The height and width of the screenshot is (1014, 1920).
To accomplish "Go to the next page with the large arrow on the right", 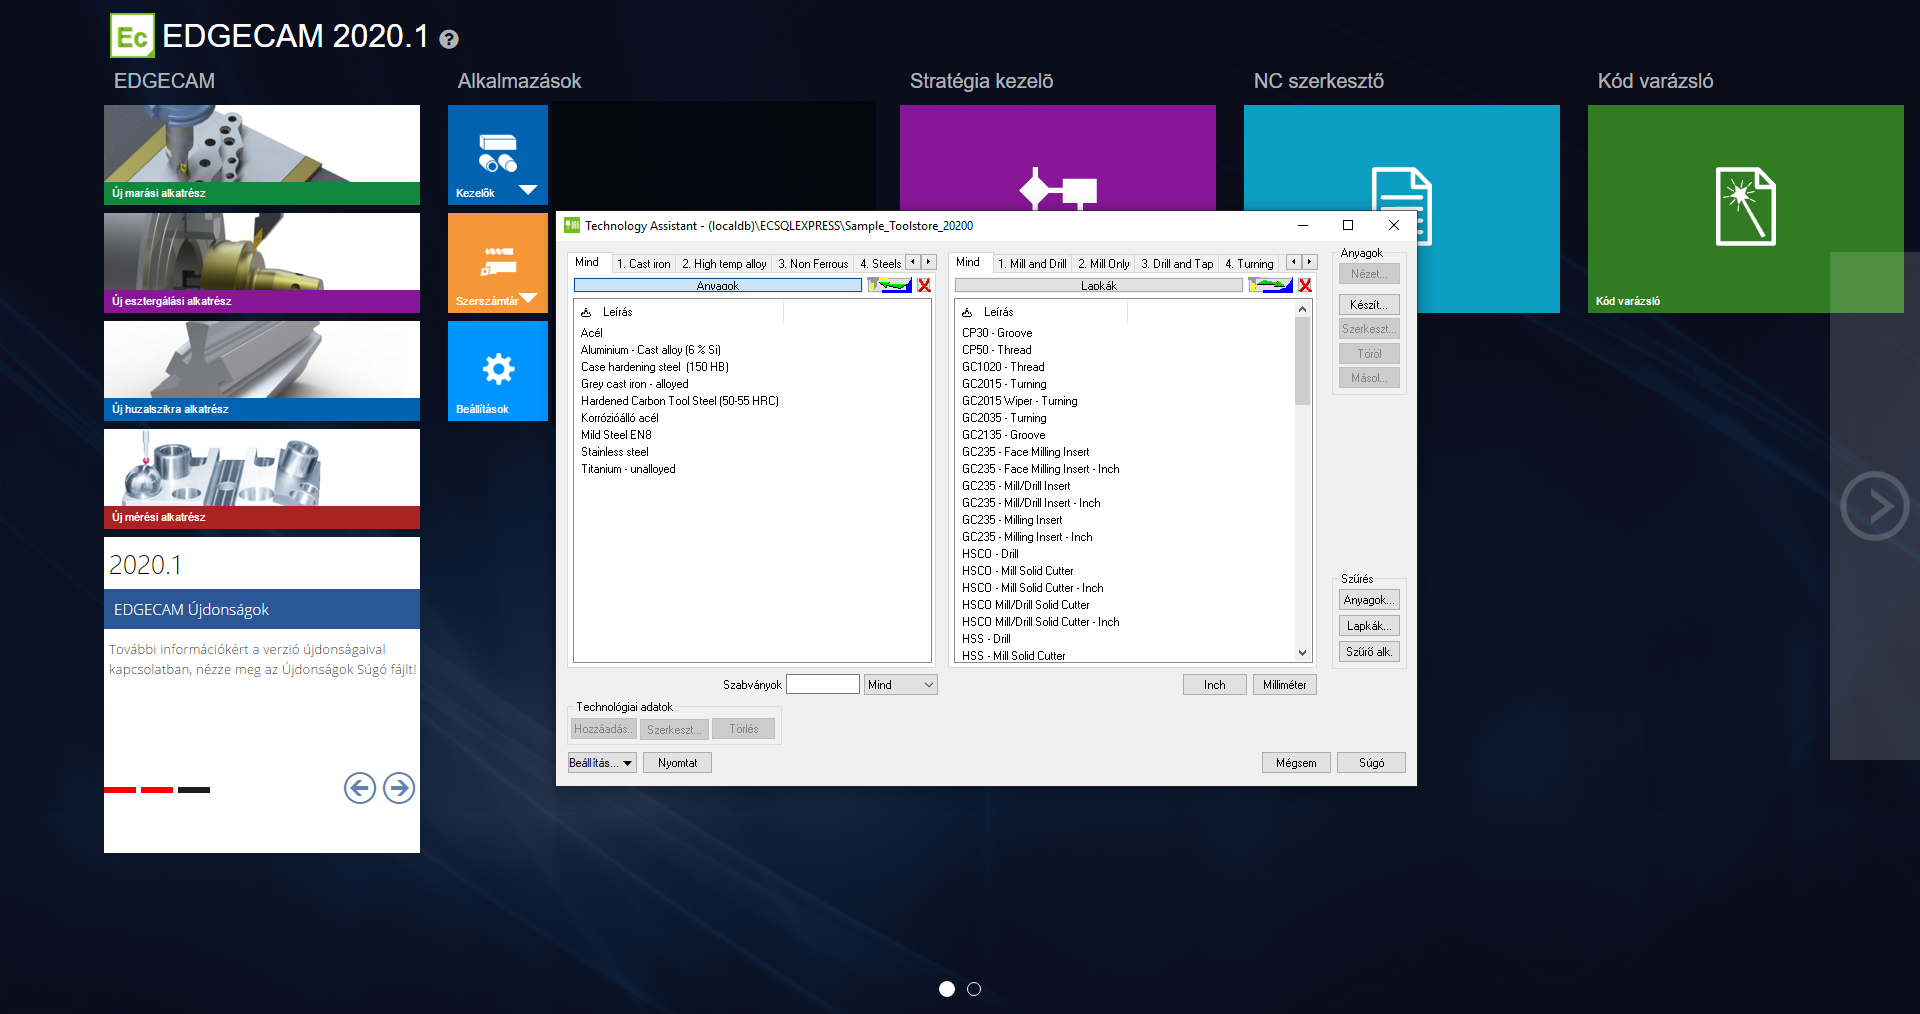I will coord(1874,506).
